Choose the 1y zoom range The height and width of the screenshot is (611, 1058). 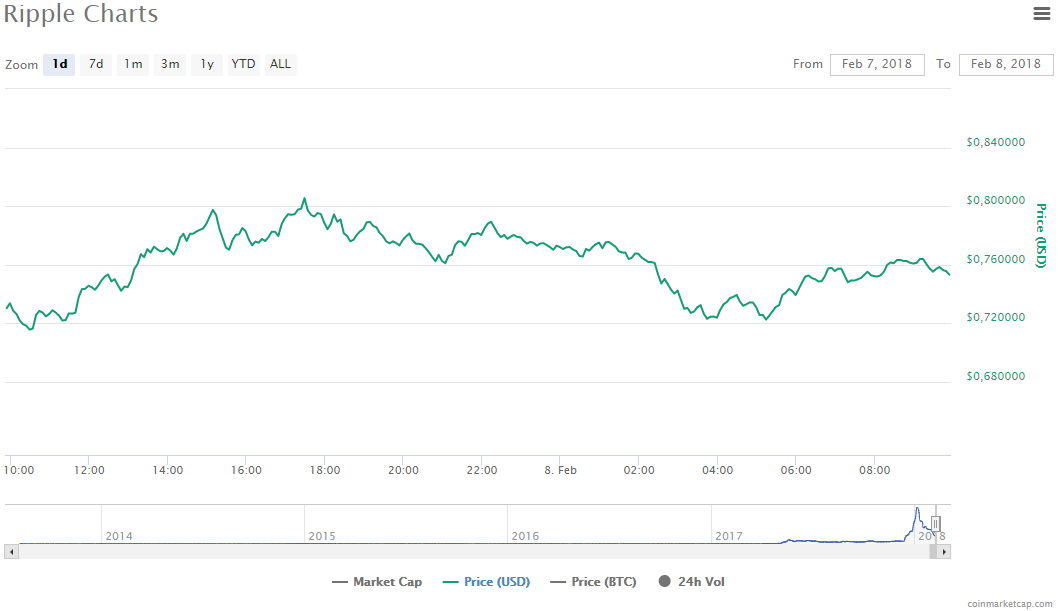click(207, 64)
